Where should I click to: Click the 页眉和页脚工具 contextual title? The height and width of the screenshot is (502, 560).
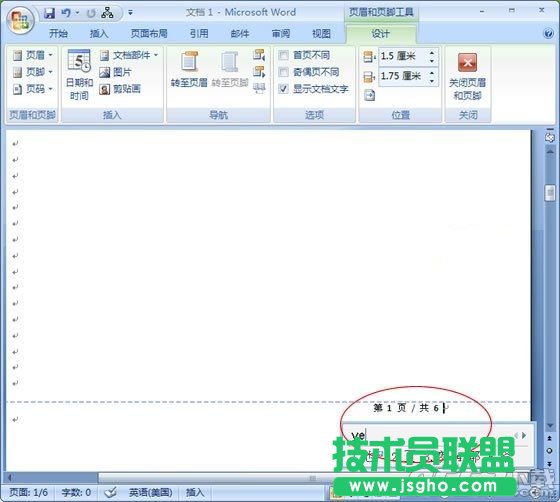[381, 12]
